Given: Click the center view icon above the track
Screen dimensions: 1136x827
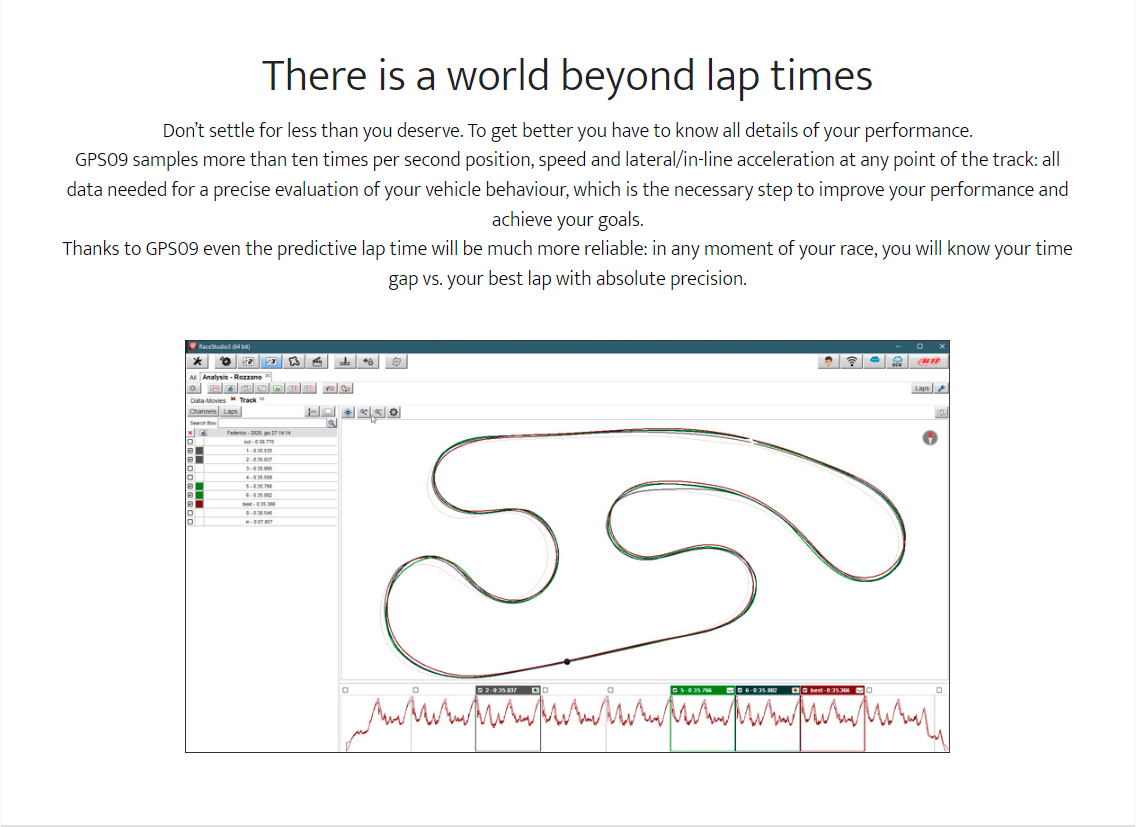Looking at the screenshot, I should 348,412.
